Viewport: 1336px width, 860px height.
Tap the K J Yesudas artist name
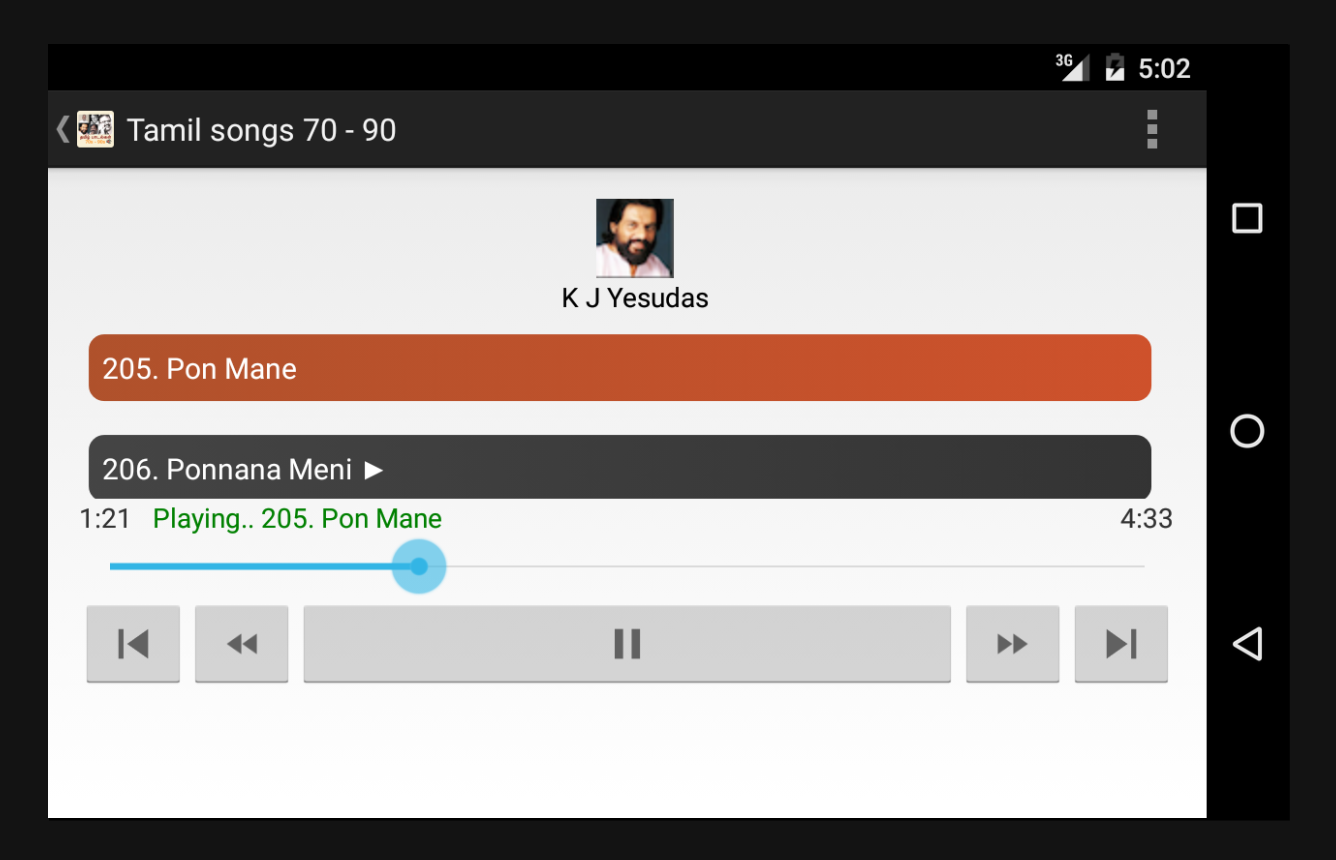[635, 298]
